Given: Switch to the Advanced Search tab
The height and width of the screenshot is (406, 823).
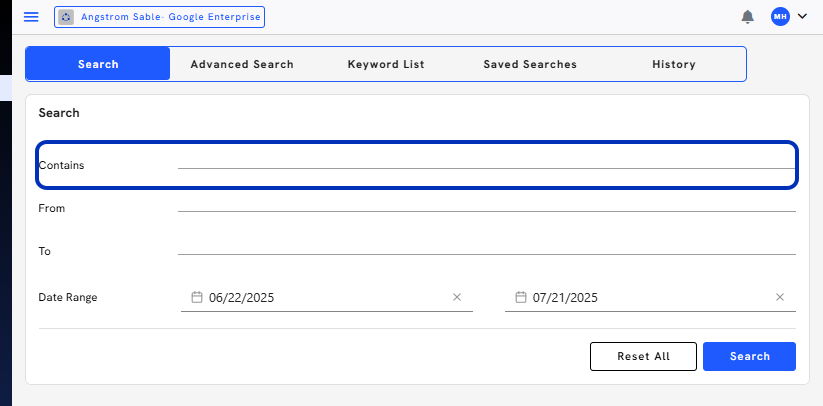Looking at the screenshot, I should point(242,64).
